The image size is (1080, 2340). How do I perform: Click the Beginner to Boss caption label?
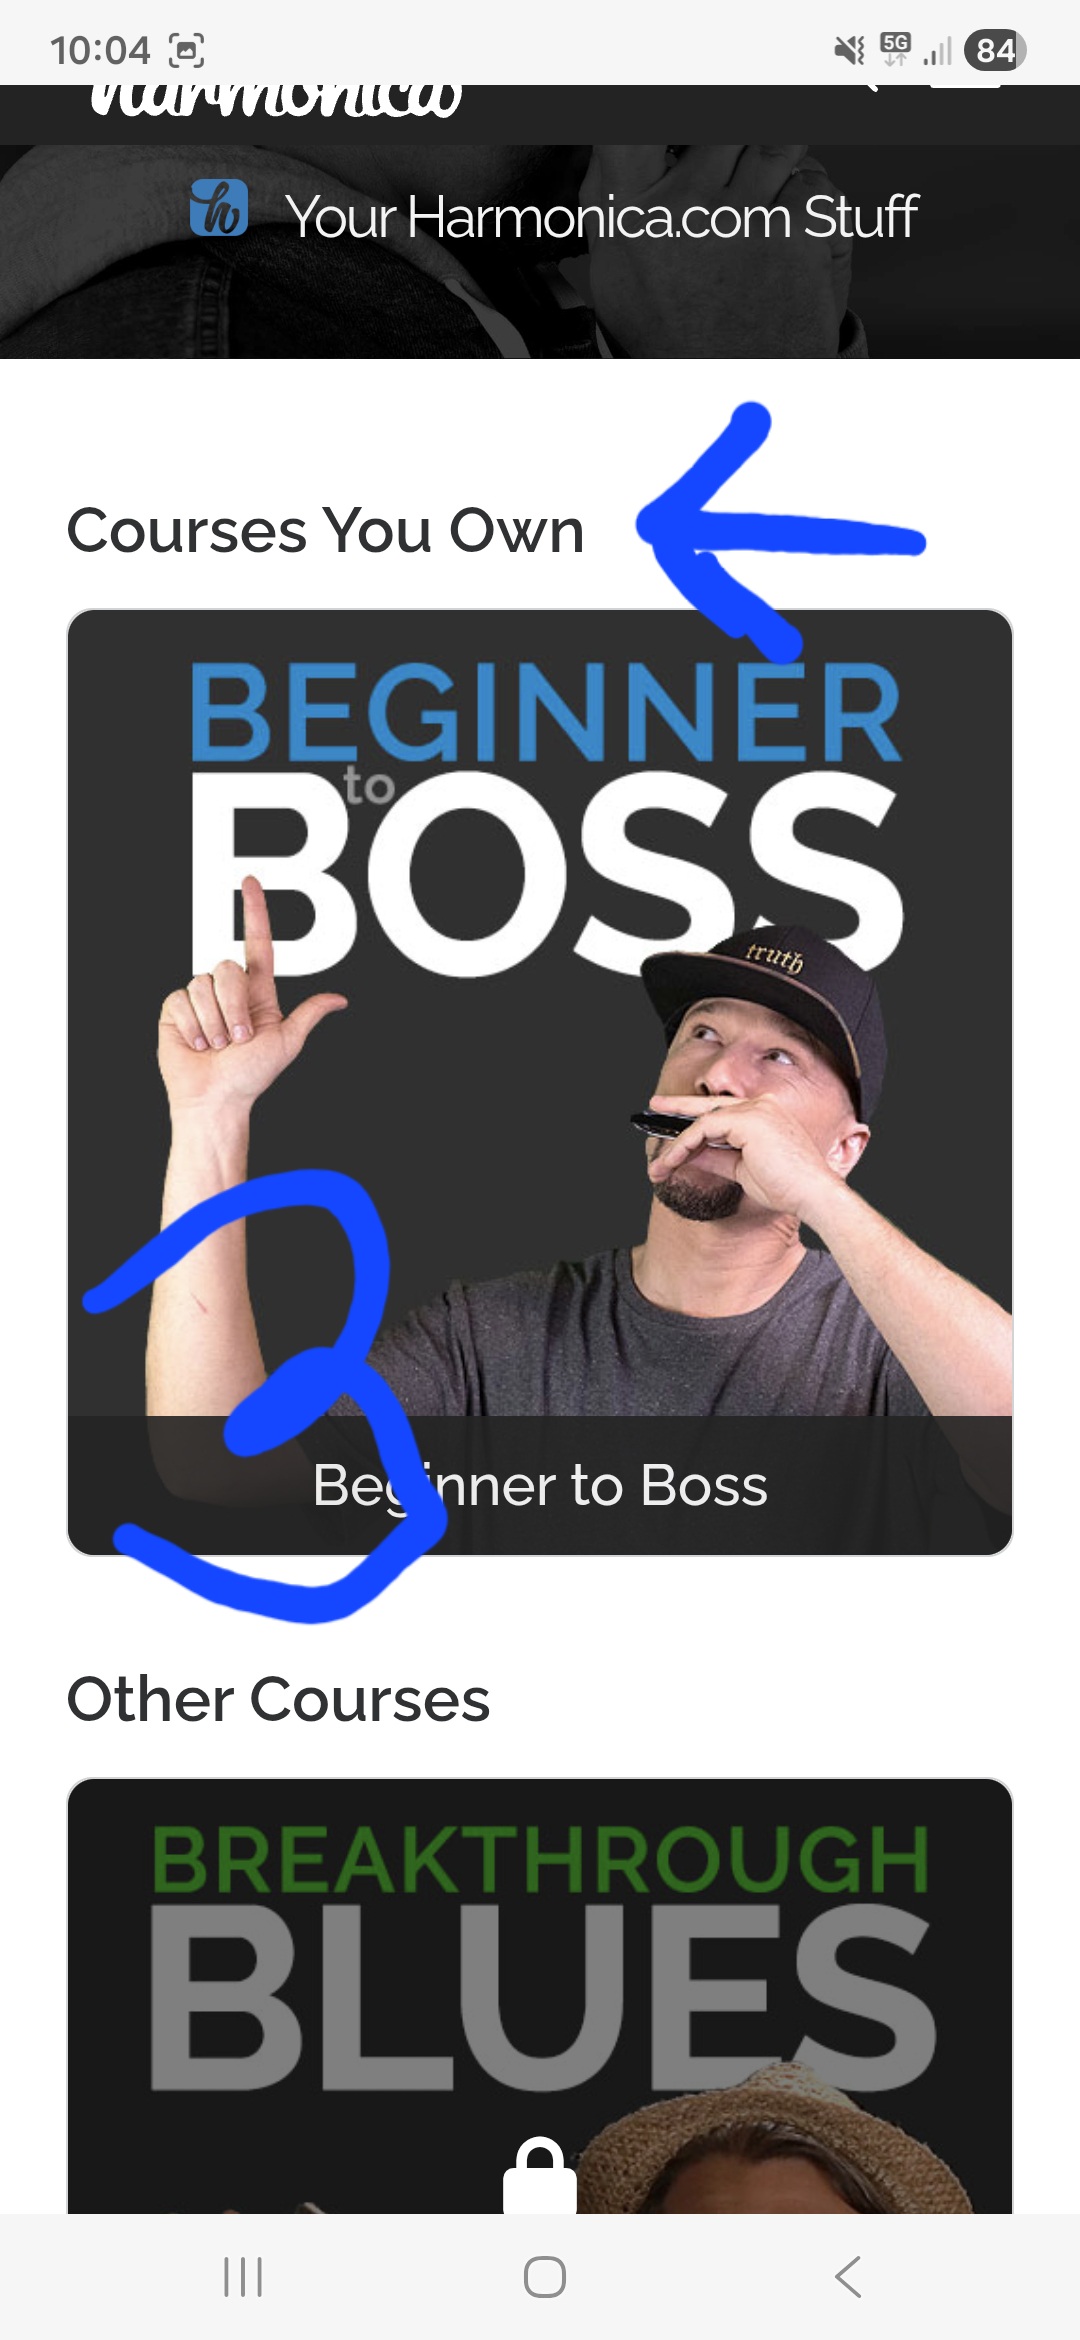(x=540, y=1485)
